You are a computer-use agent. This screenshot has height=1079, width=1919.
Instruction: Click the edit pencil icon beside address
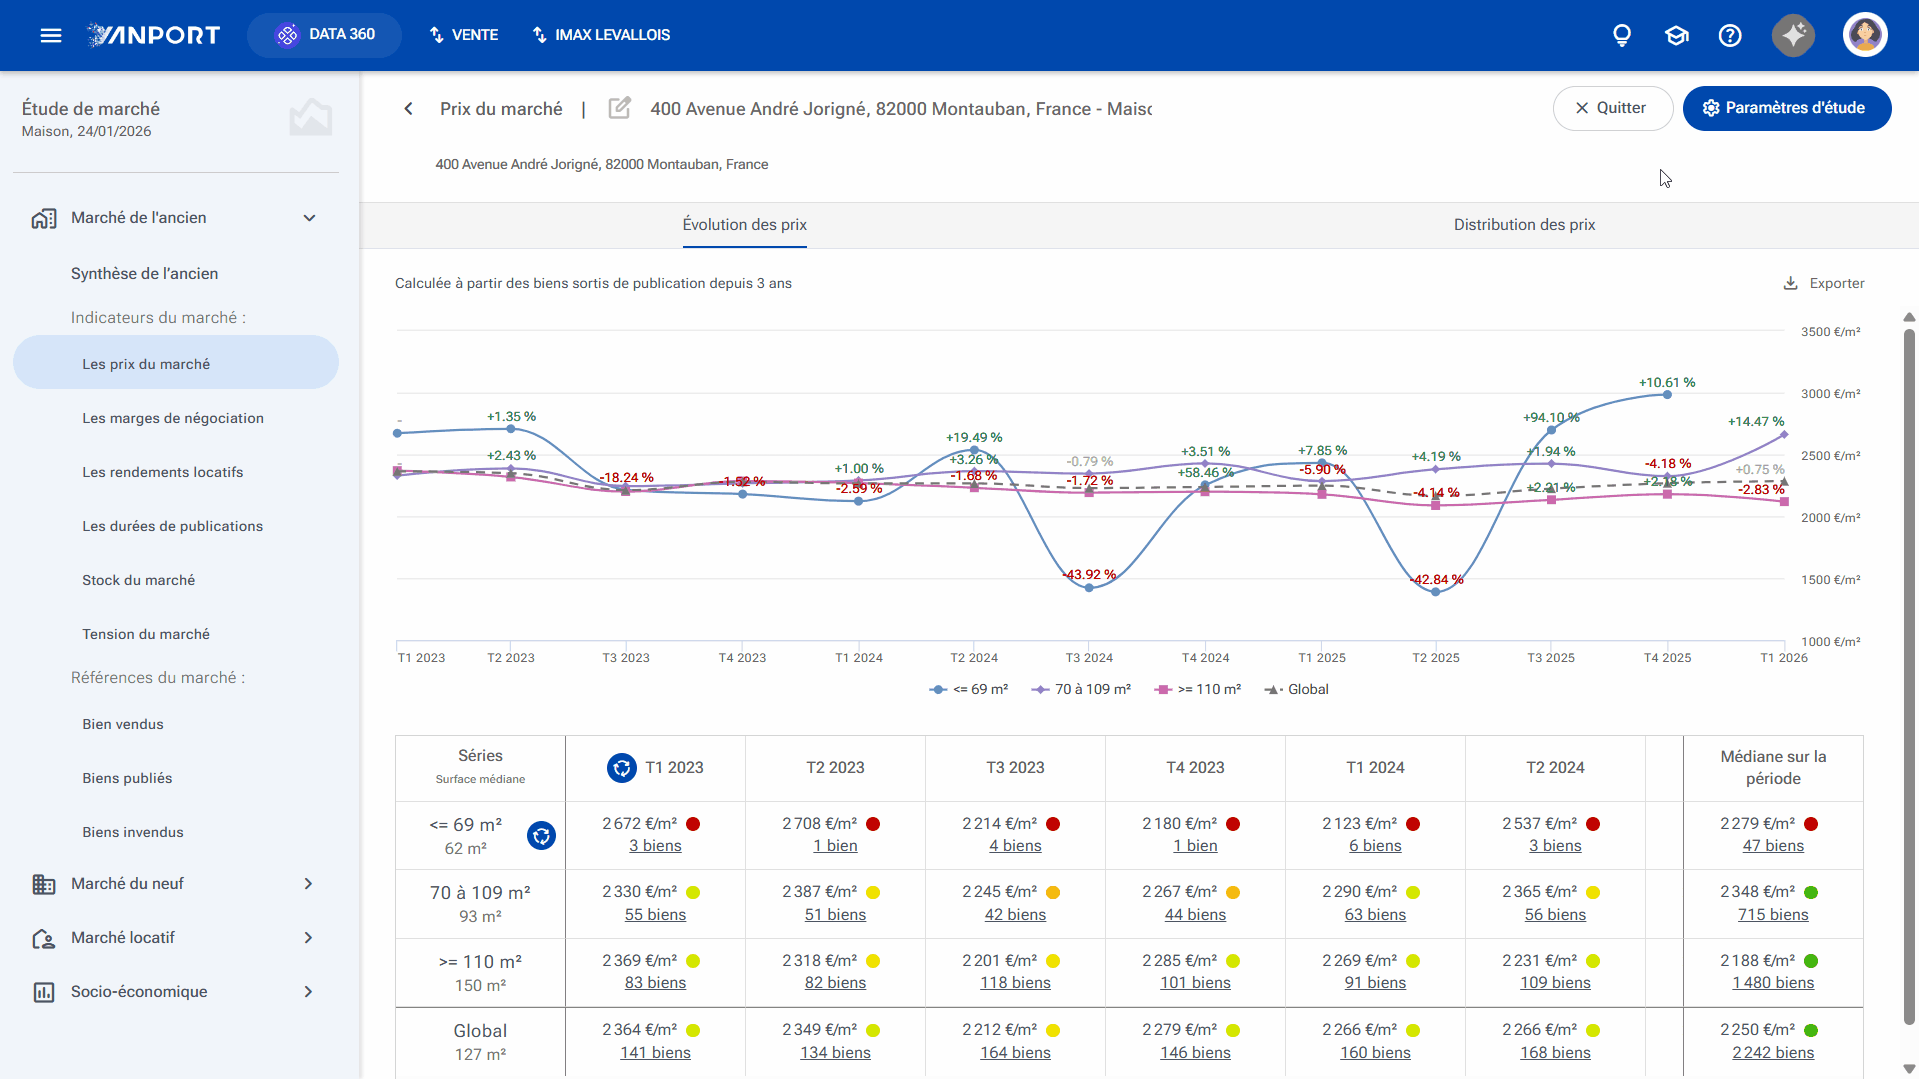[619, 108]
